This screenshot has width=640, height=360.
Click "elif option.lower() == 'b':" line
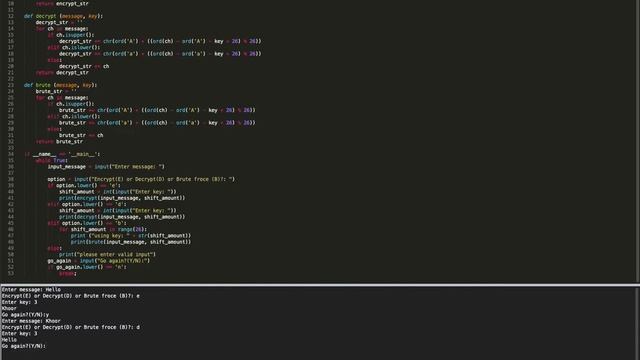click(87, 223)
